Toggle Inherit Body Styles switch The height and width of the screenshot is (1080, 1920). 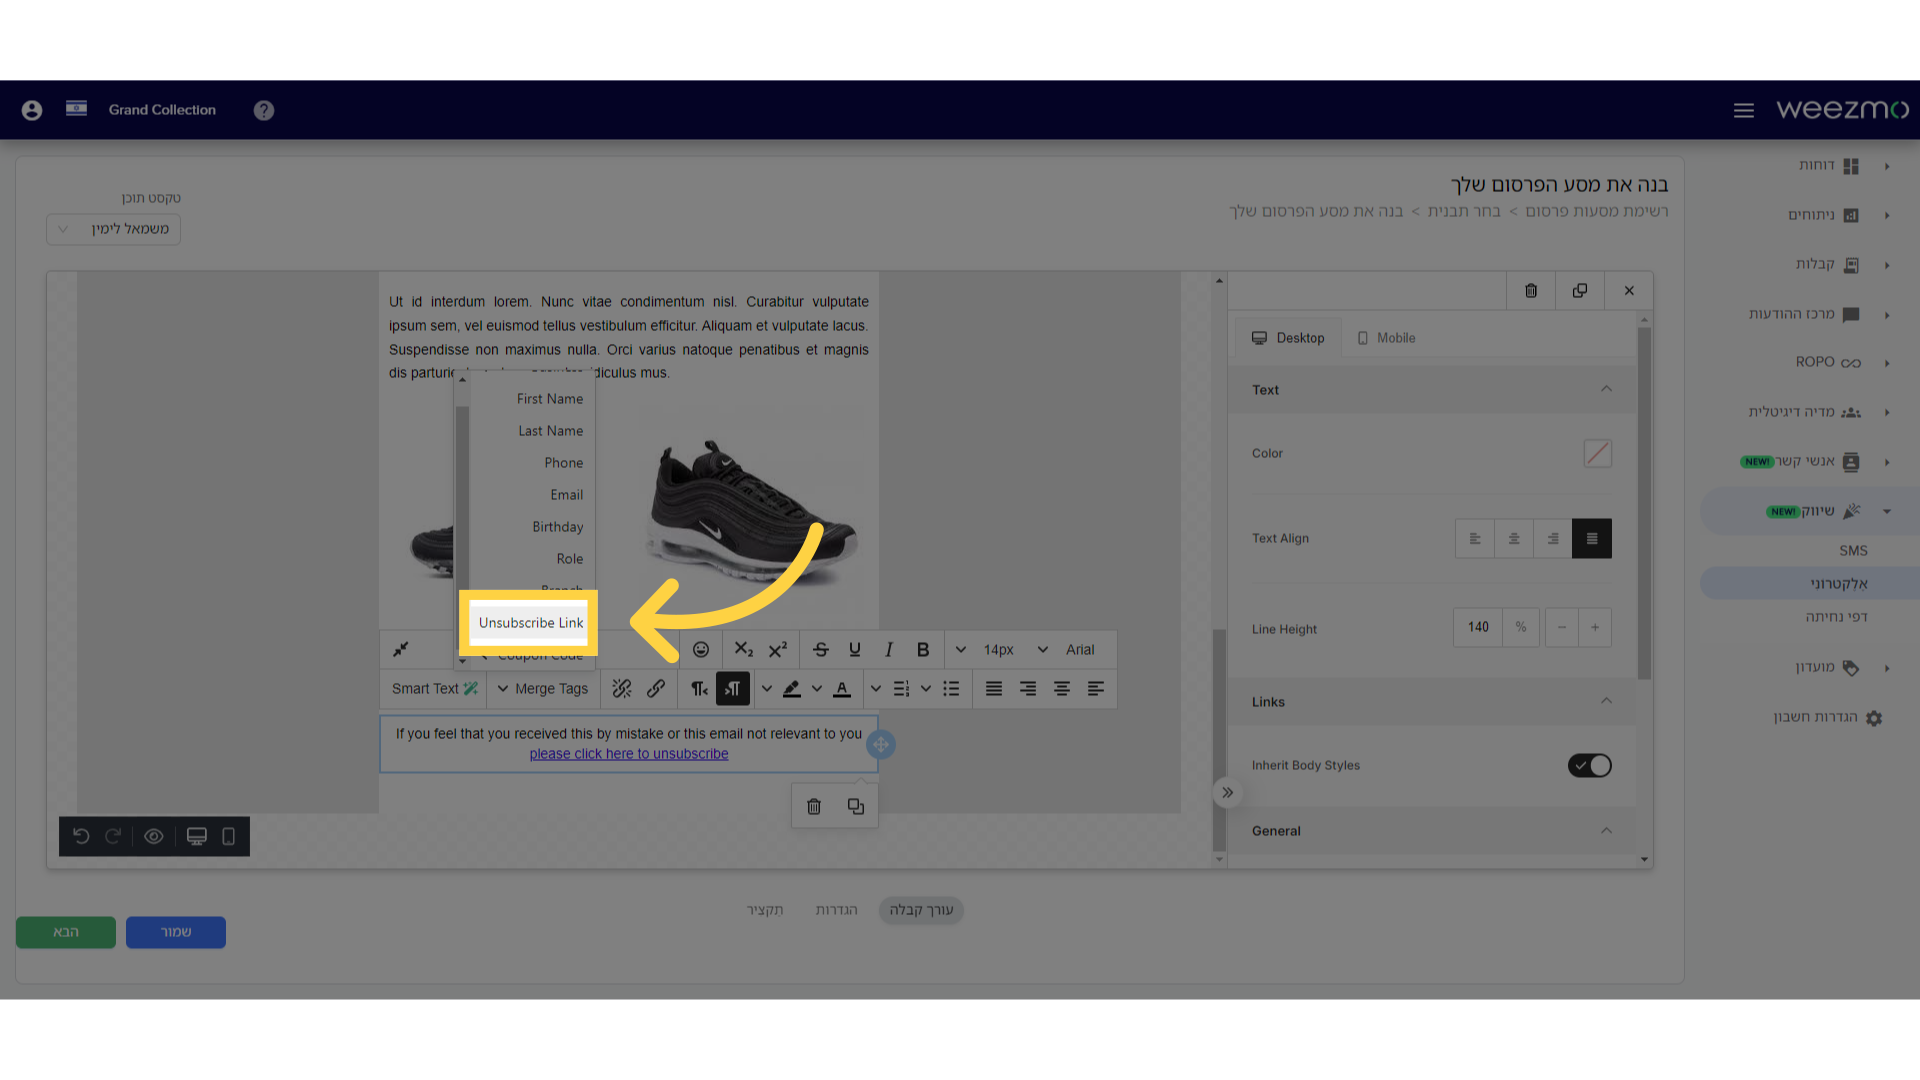click(x=1590, y=766)
